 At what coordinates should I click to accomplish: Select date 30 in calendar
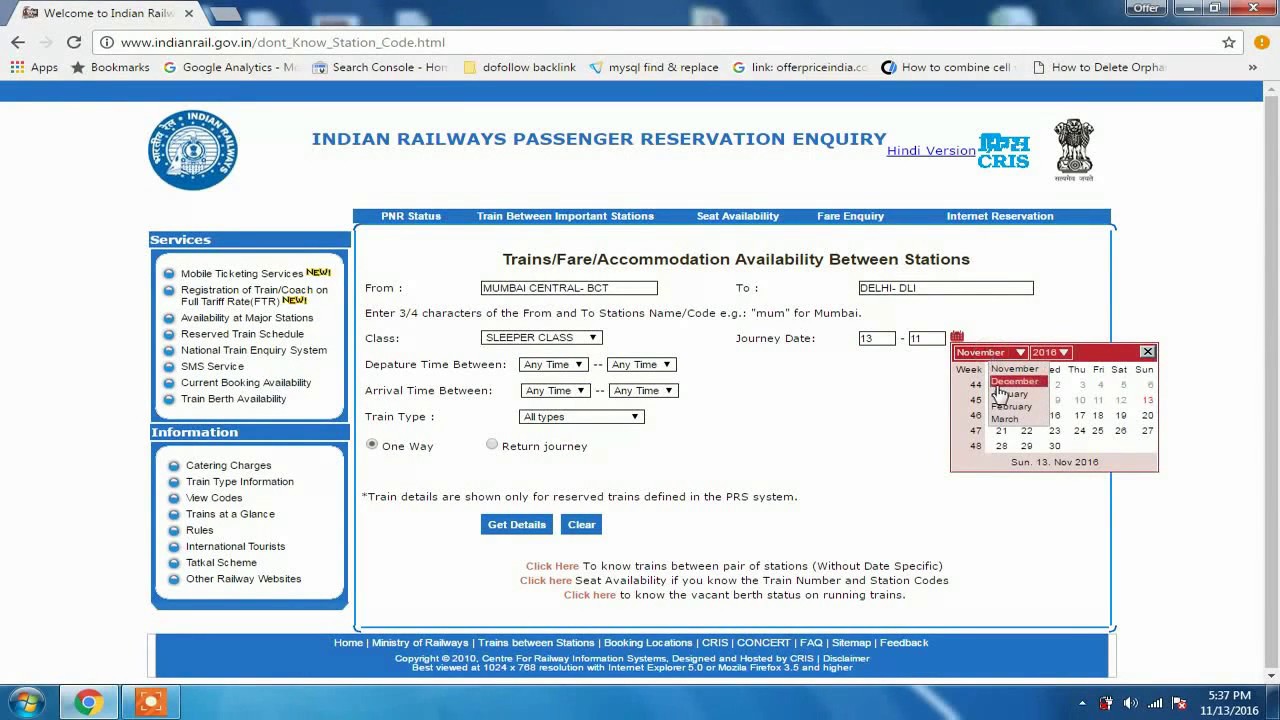(x=1054, y=446)
